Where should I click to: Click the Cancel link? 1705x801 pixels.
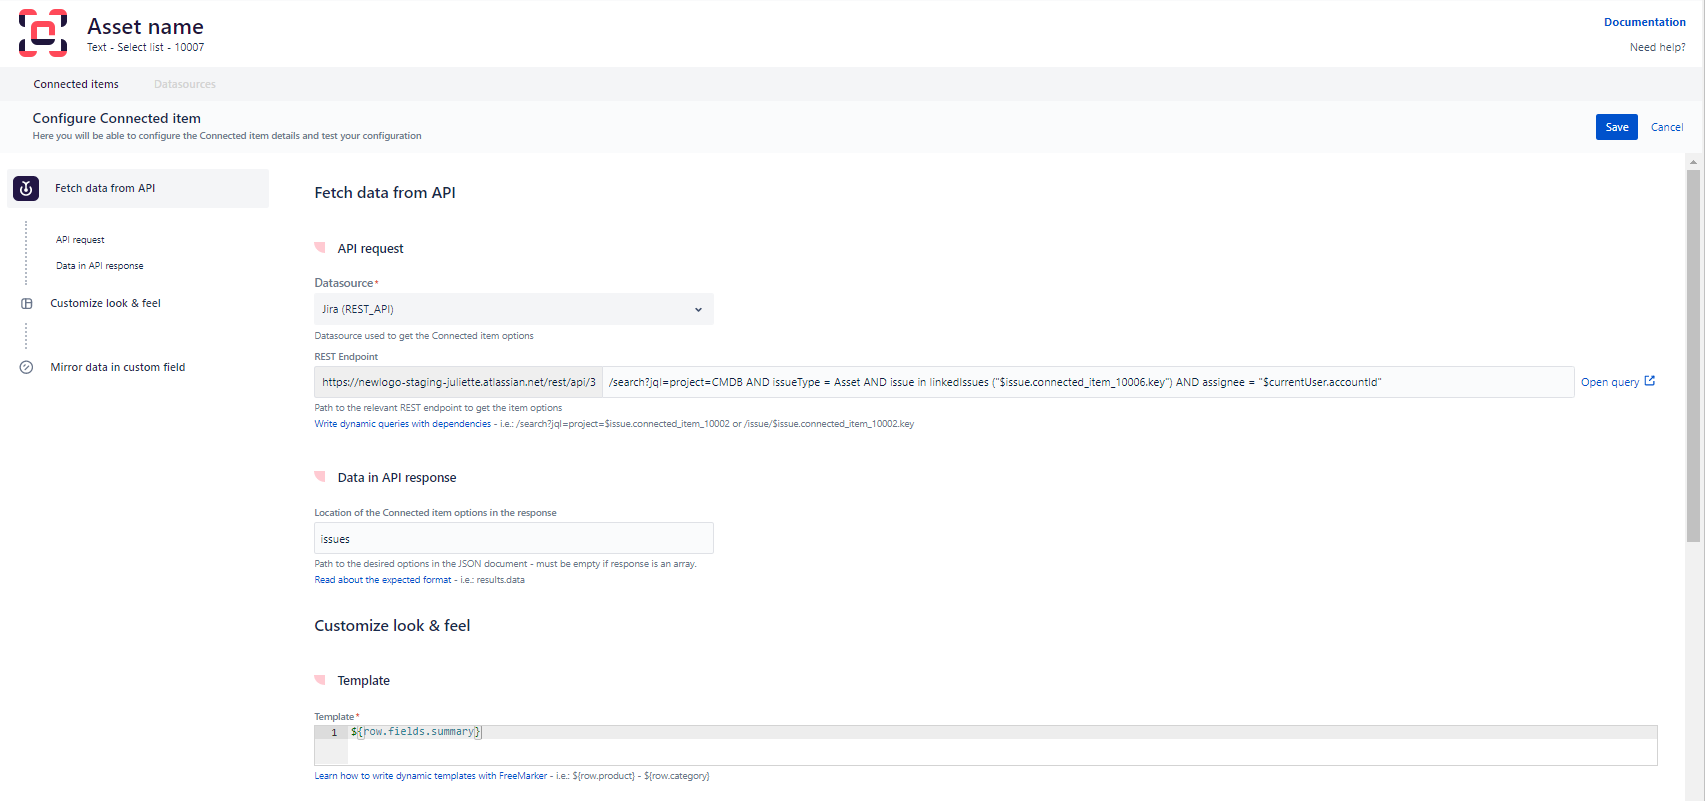tap(1666, 127)
